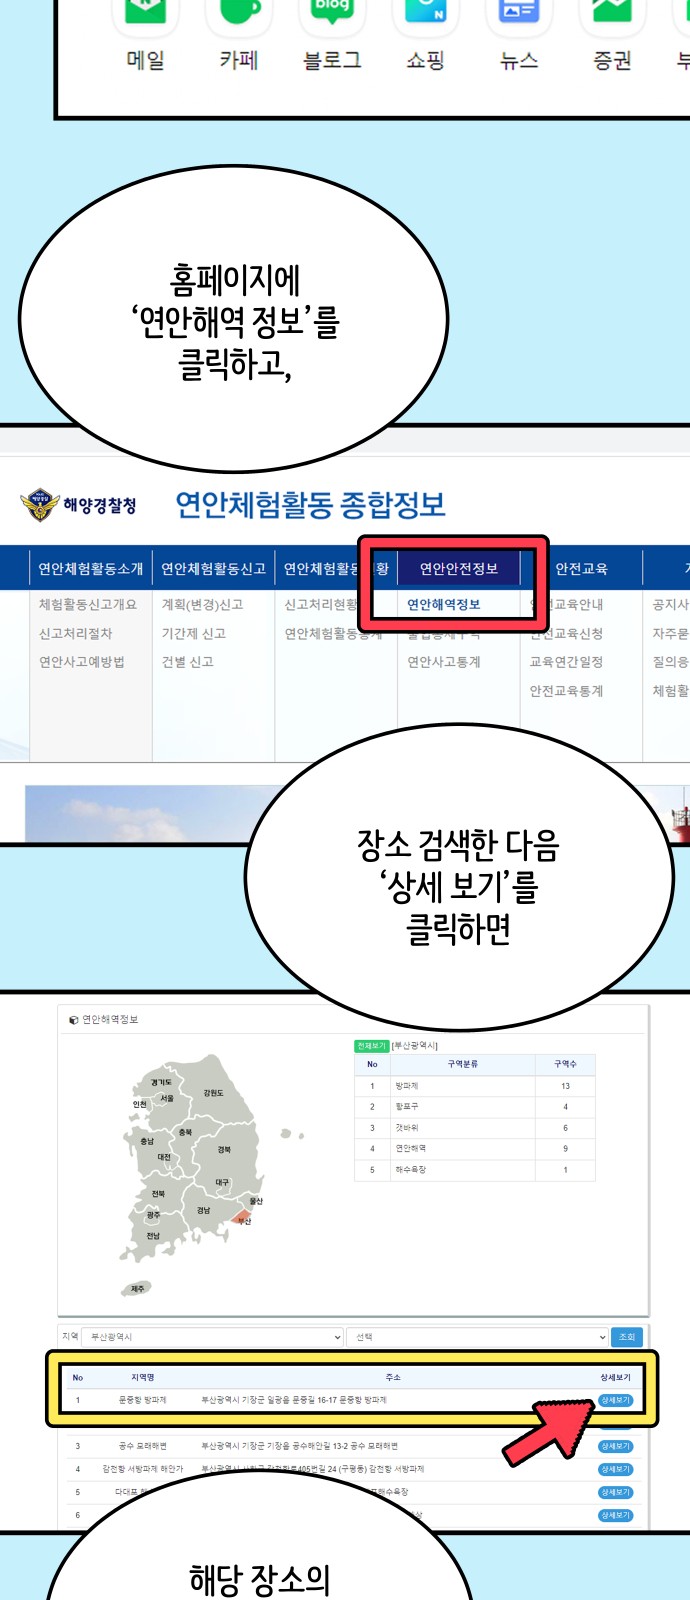Image resolution: width=690 pixels, height=1600 pixels.
Task: Click the green 전체보기 button
Action: (372, 1046)
